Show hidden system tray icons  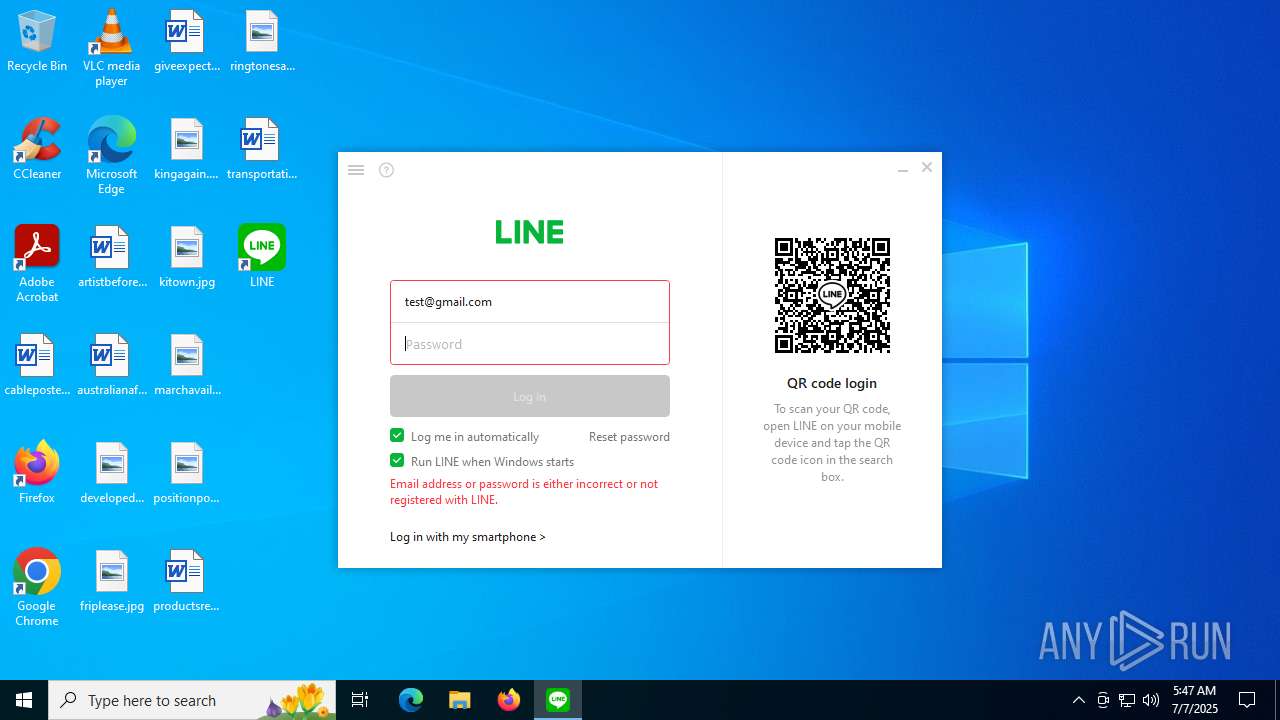(x=1079, y=700)
